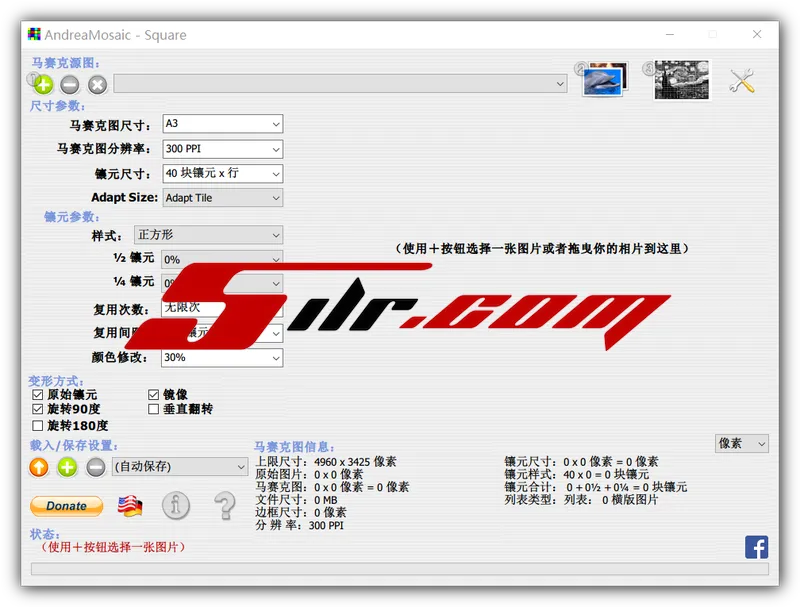
Task: Click the green plus to add source image
Action: click(x=43, y=85)
